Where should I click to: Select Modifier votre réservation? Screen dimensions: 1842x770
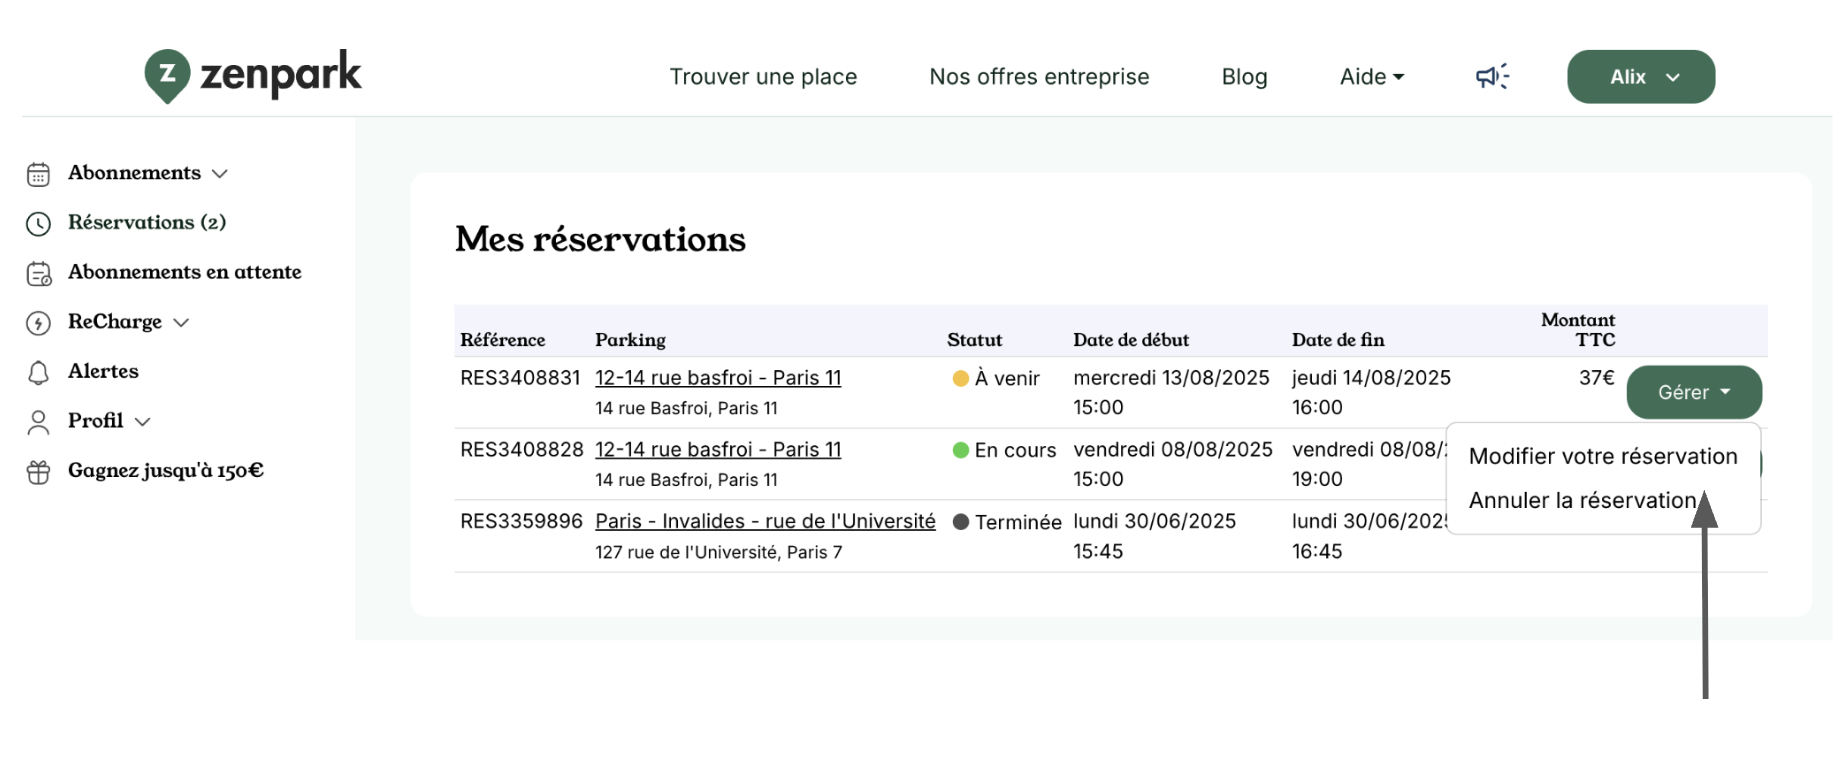pos(1602,456)
